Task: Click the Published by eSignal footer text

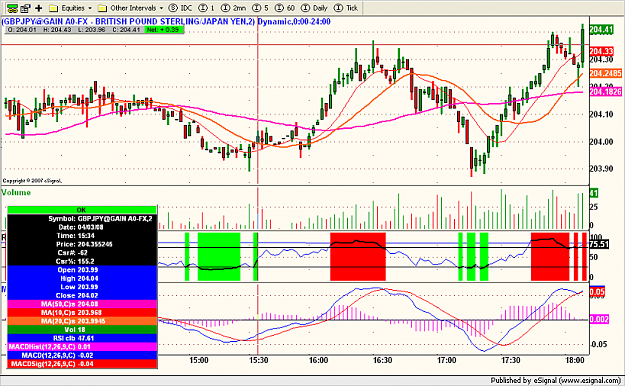Action: point(555,380)
